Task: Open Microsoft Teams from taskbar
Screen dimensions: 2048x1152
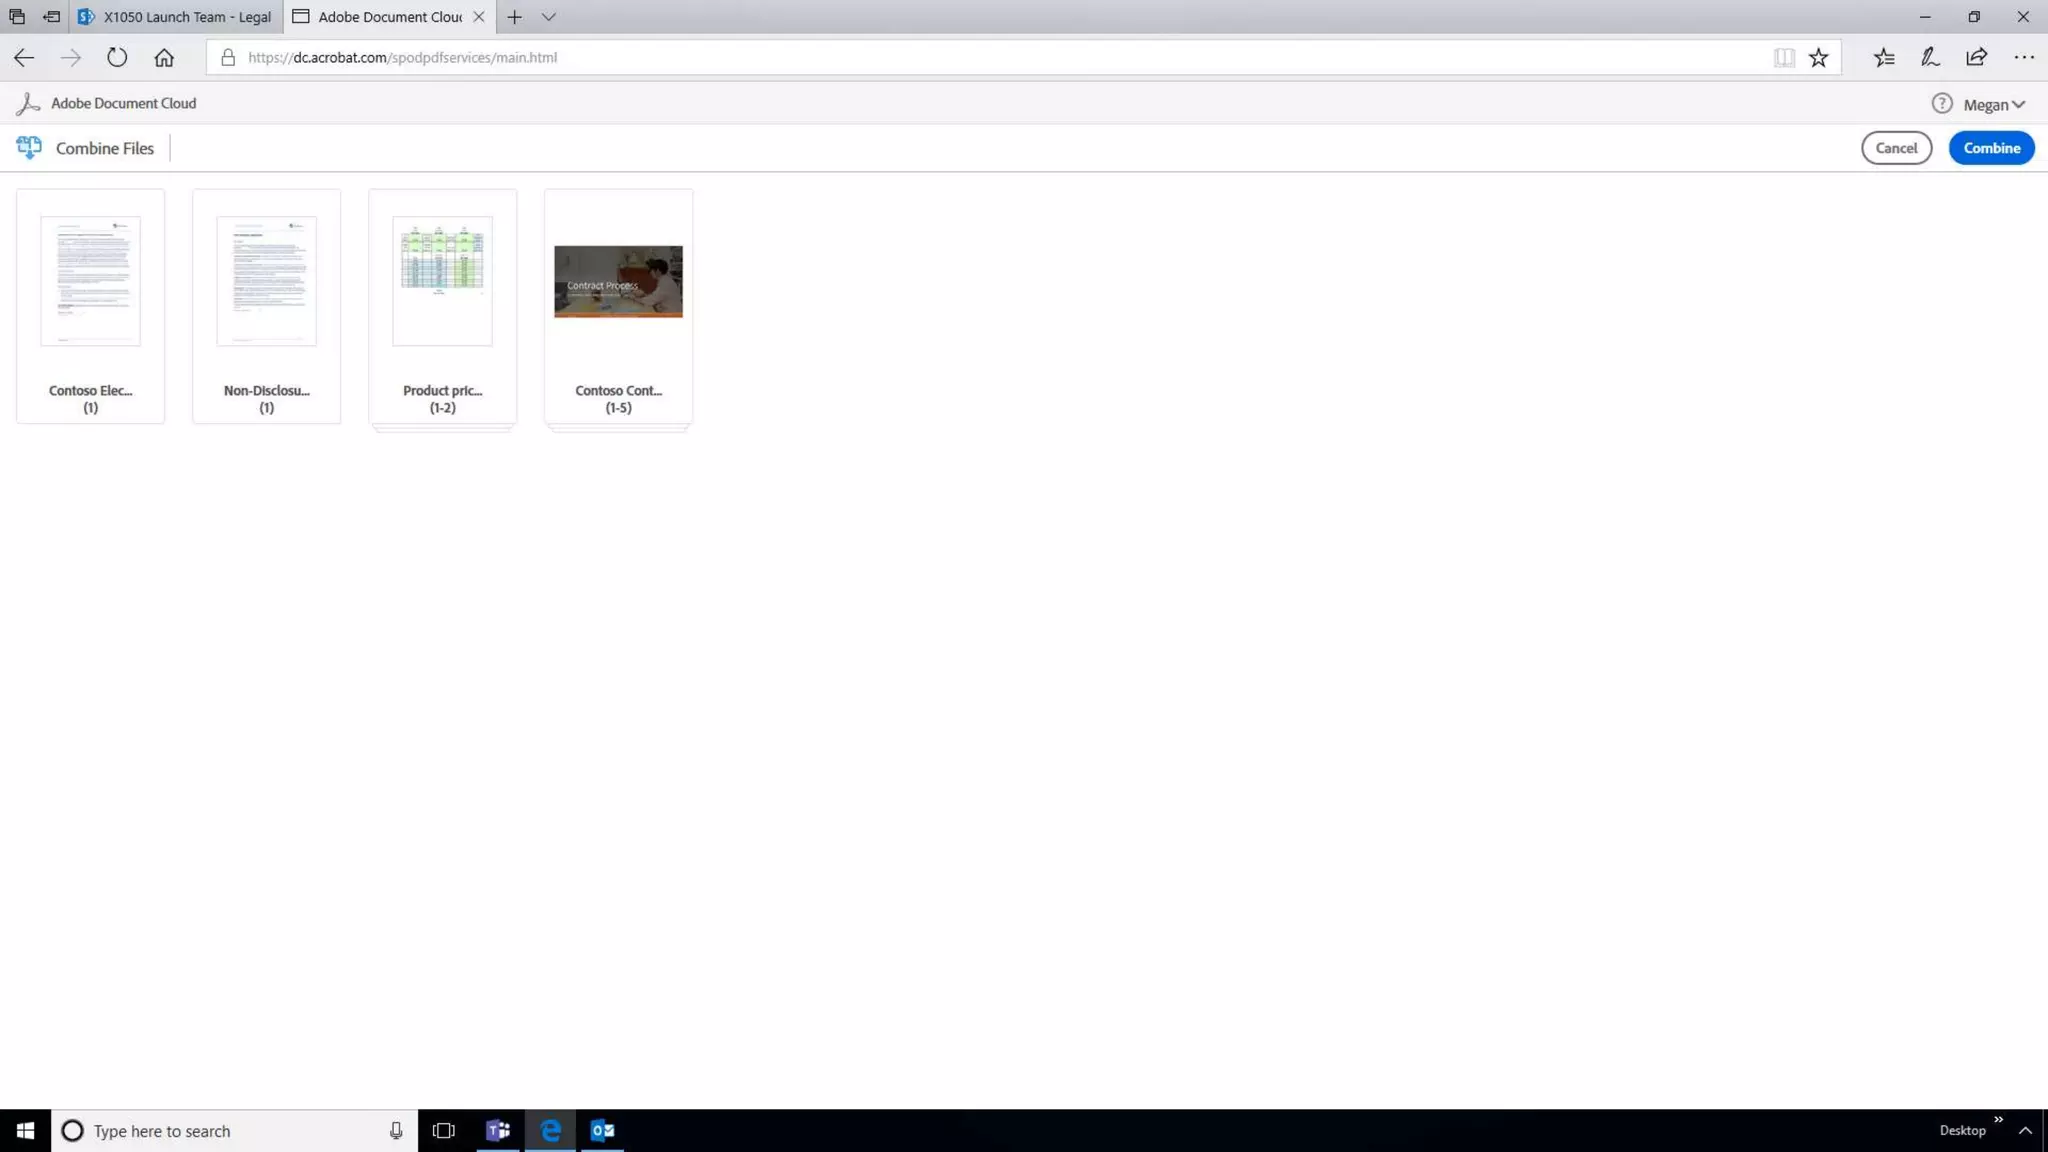Action: (497, 1130)
